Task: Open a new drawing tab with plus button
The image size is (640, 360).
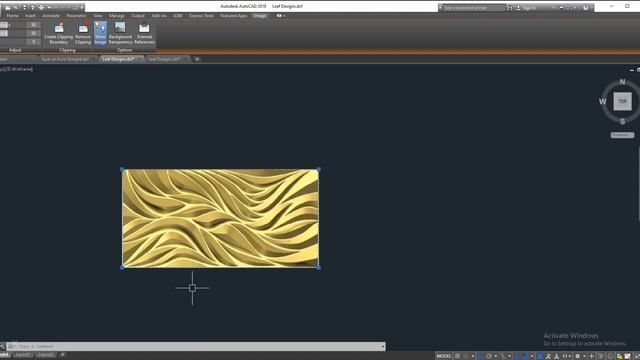Action: 197,59
